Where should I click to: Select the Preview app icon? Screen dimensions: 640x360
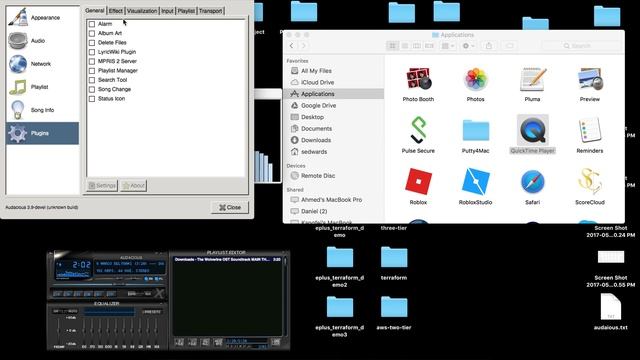[590, 79]
